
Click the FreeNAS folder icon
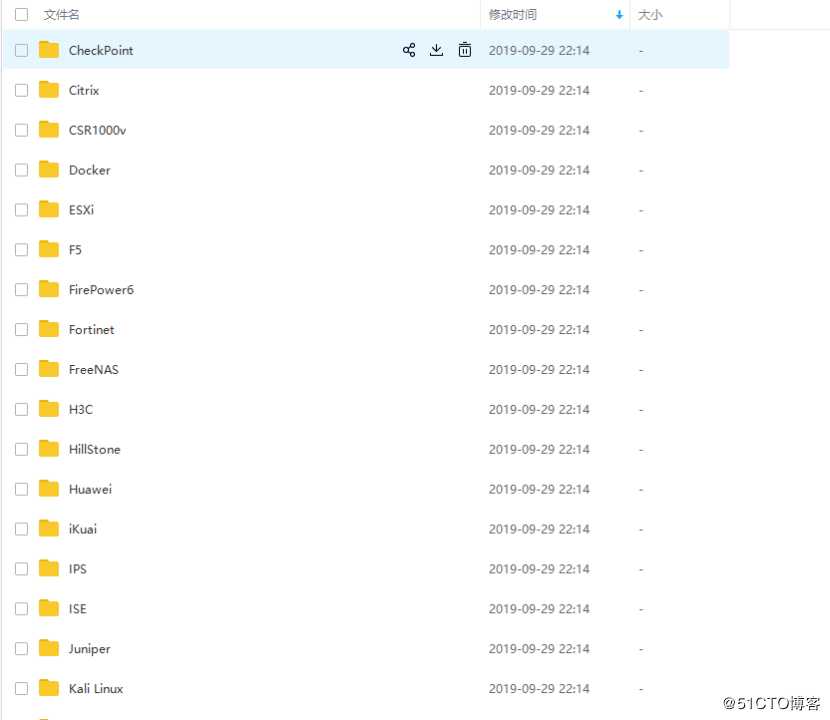[x=49, y=368]
